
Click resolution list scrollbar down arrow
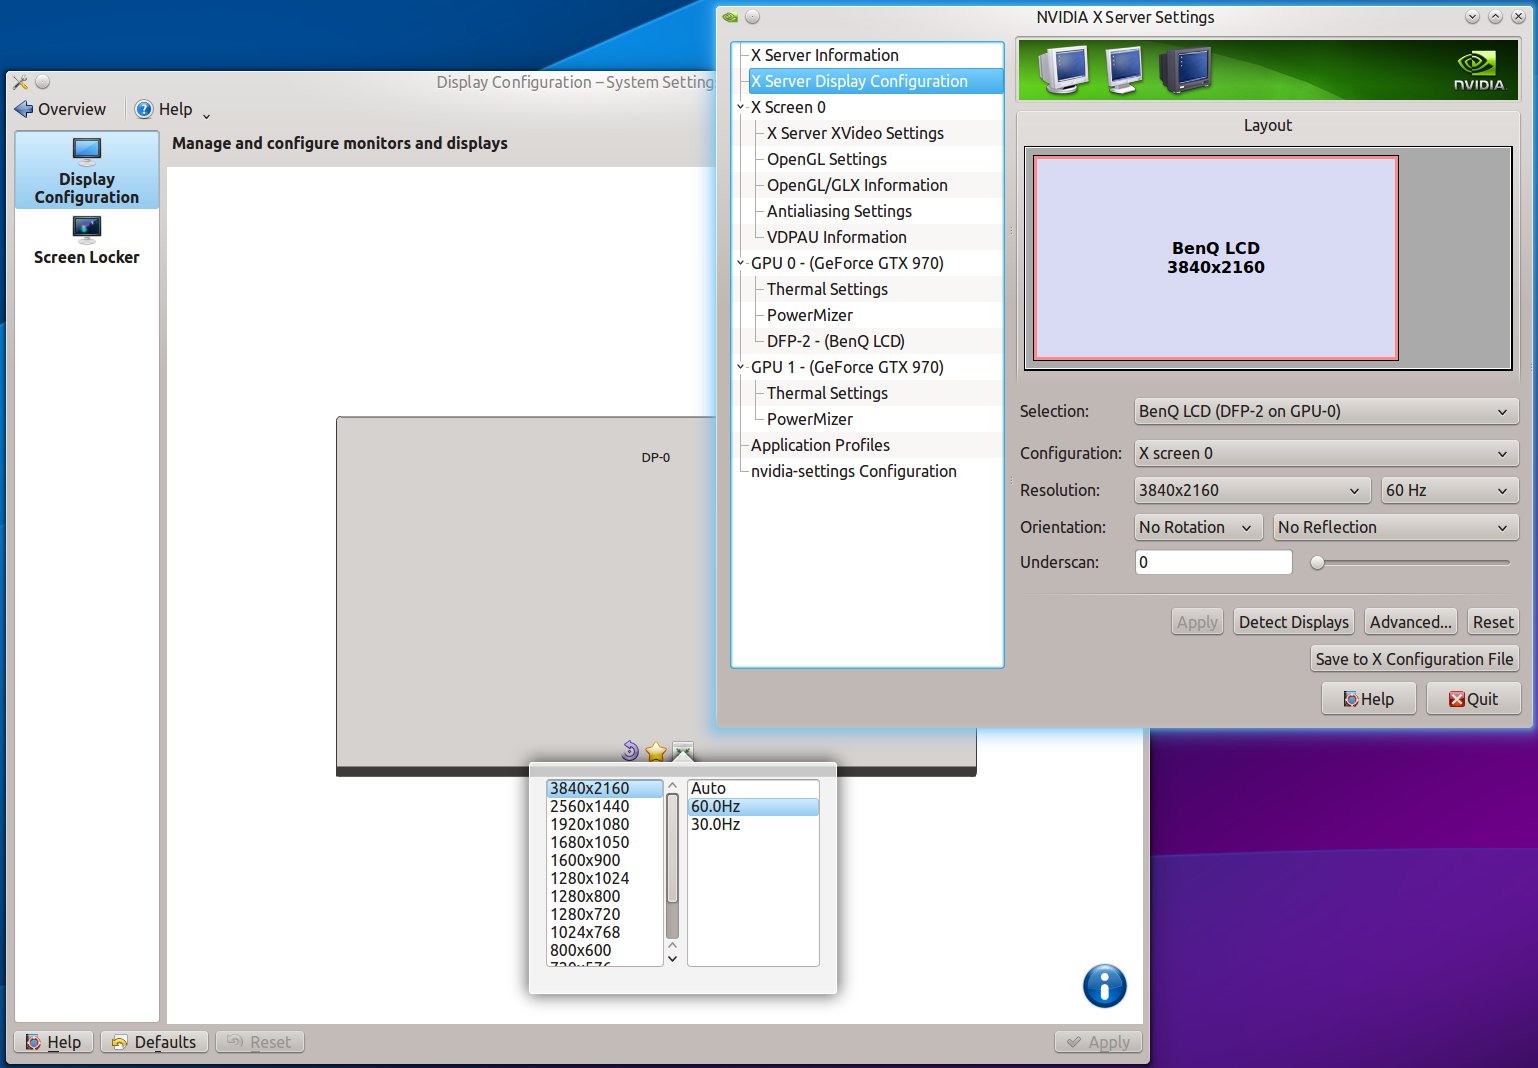coord(672,959)
